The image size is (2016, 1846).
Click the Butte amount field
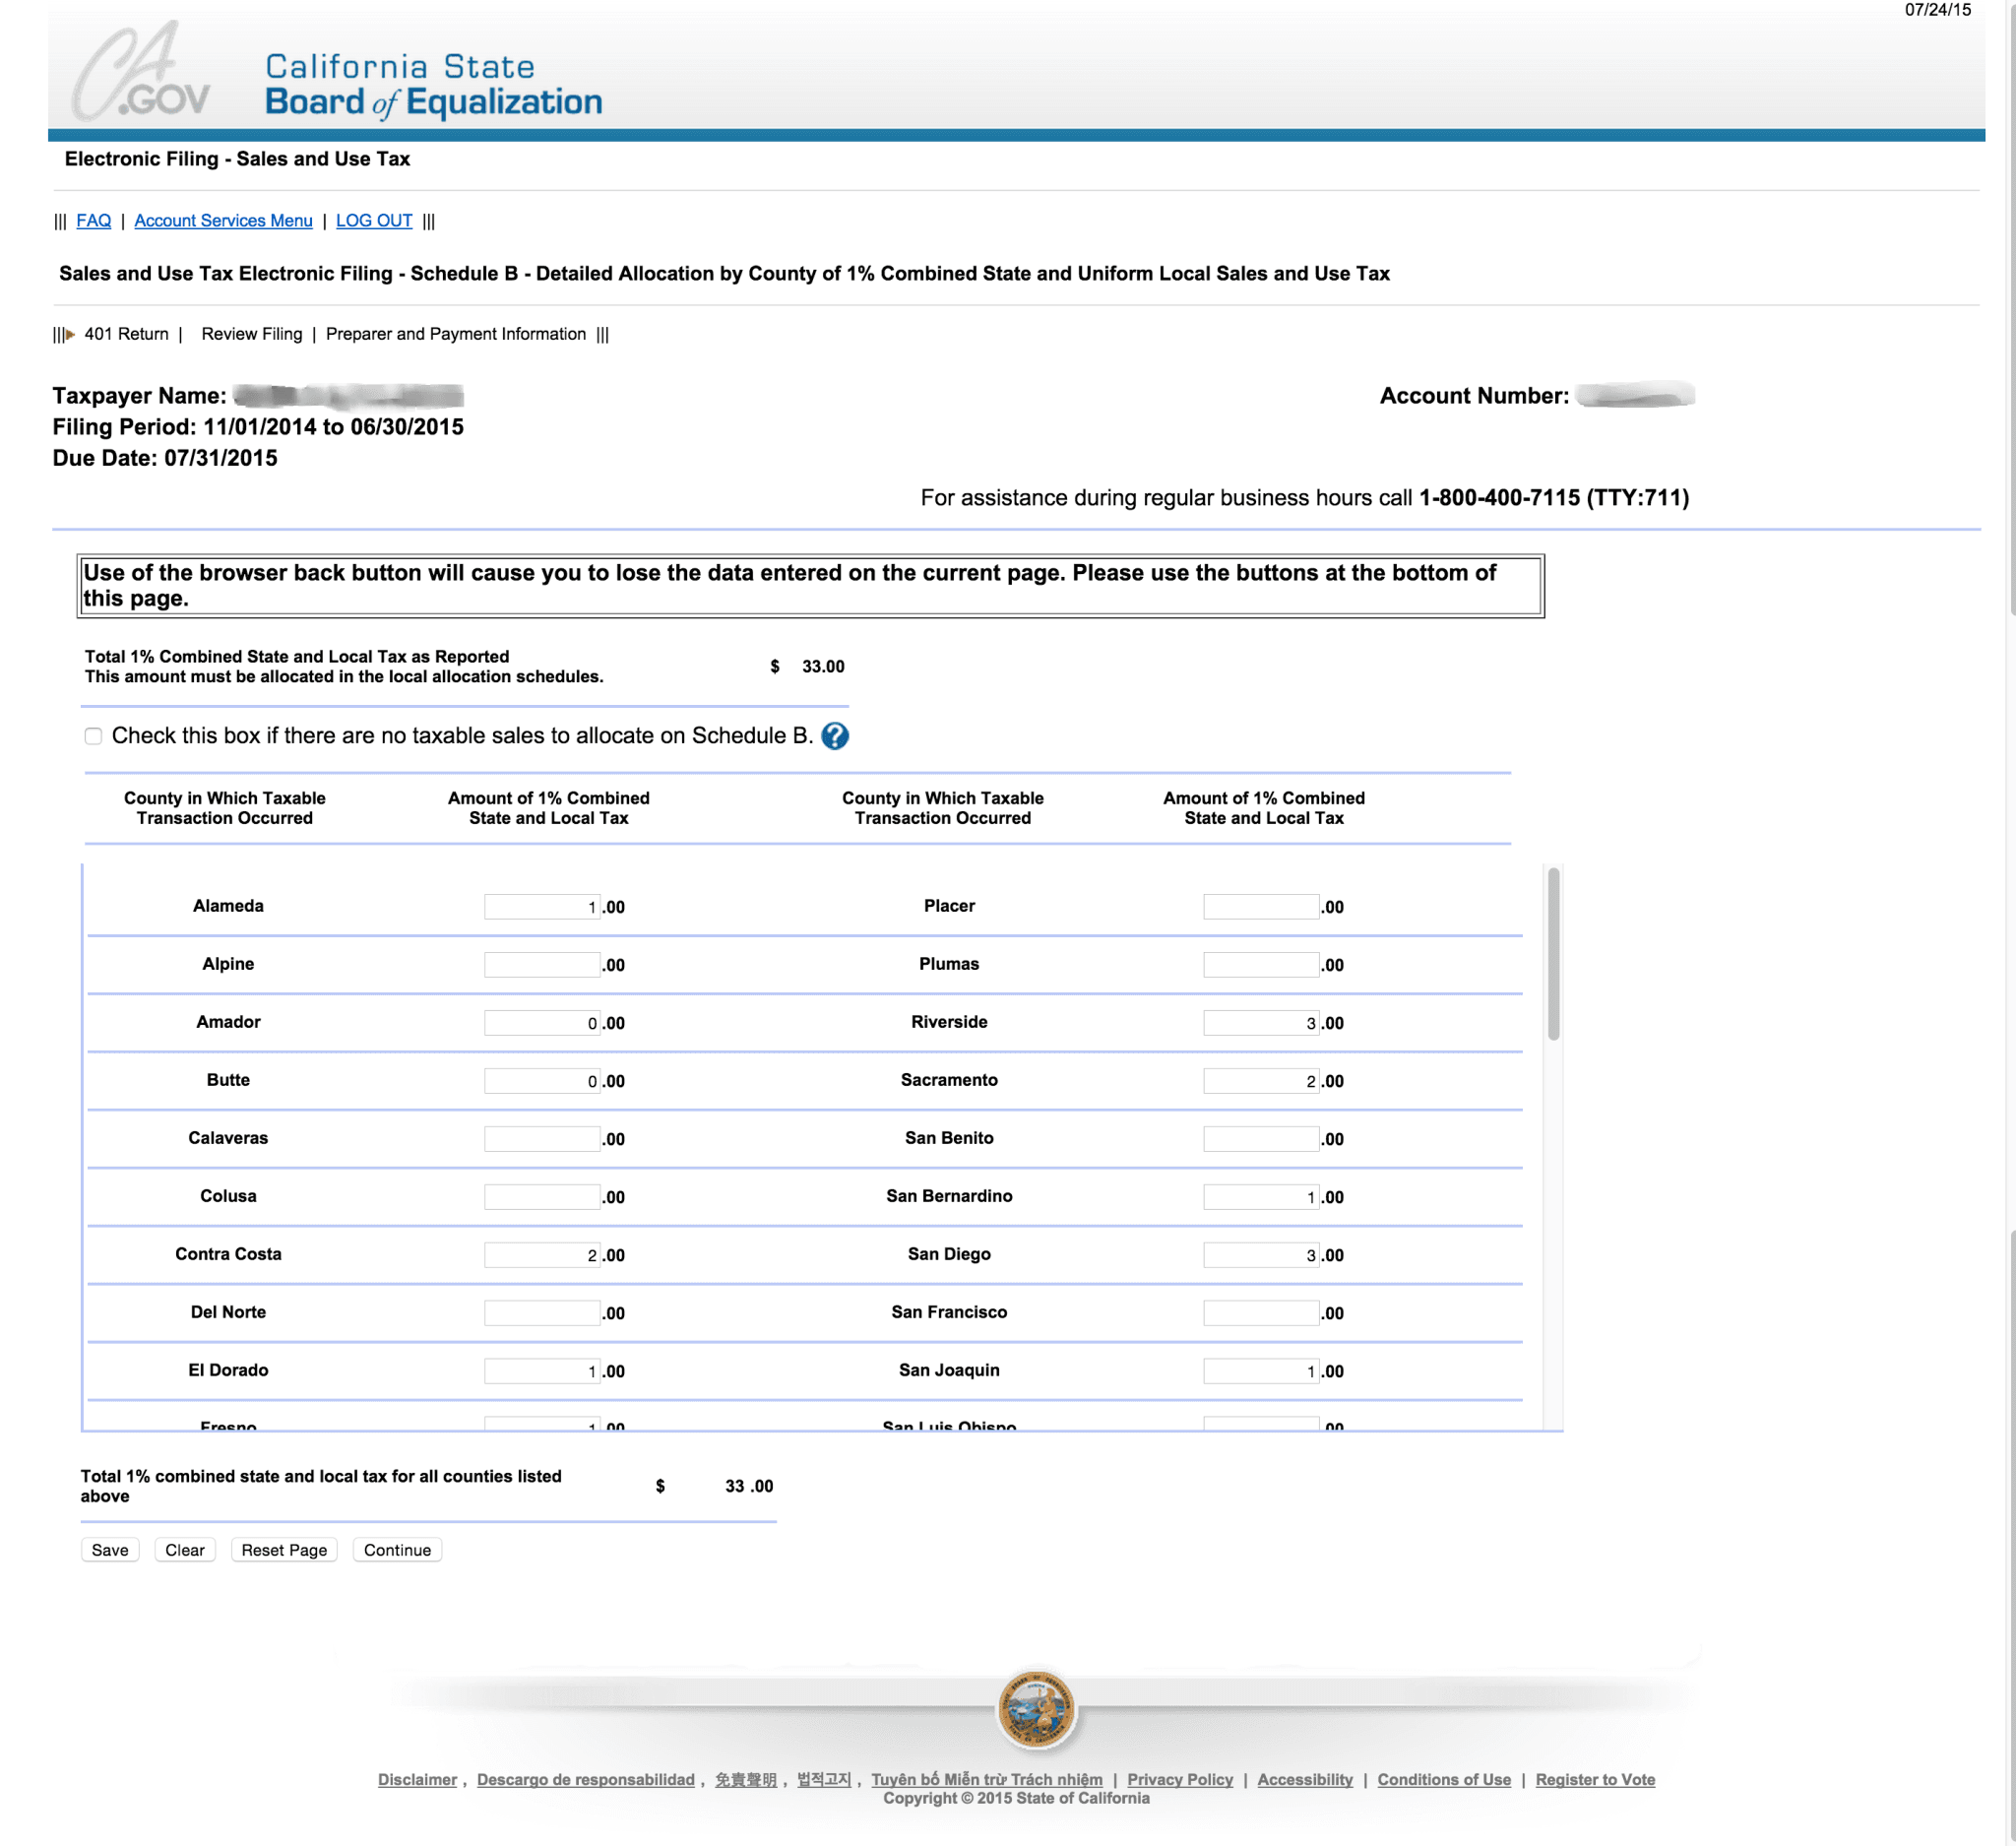coord(542,1081)
